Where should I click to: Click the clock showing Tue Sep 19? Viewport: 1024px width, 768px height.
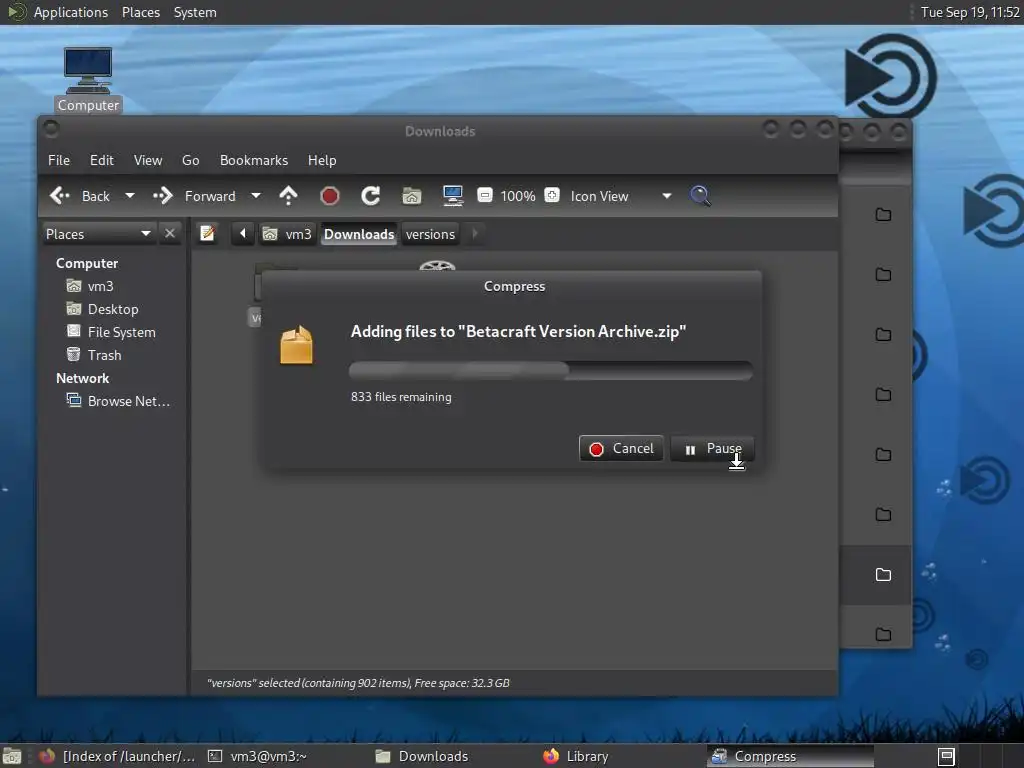(x=970, y=12)
